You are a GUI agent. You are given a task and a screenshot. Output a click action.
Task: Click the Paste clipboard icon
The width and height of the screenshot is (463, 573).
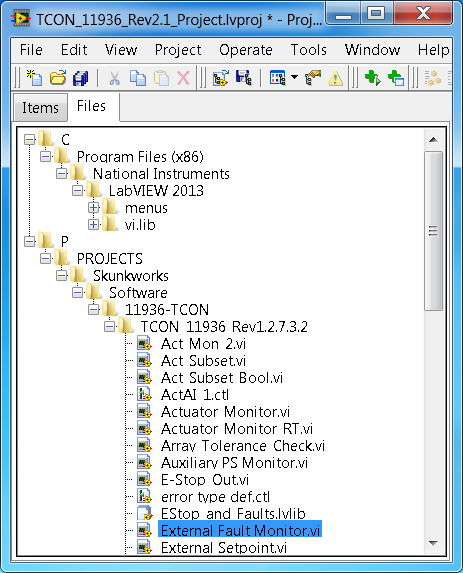(x=161, y=78)
